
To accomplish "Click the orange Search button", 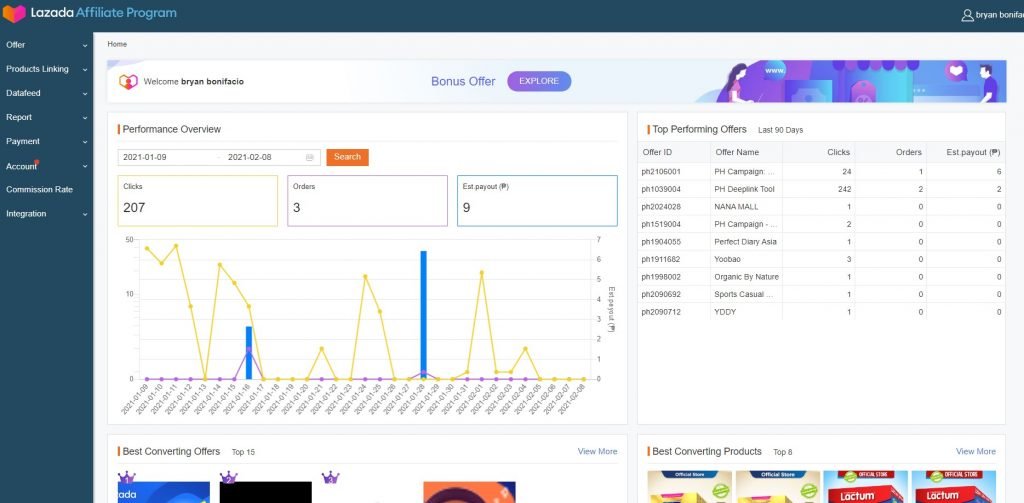I will 347,157.
